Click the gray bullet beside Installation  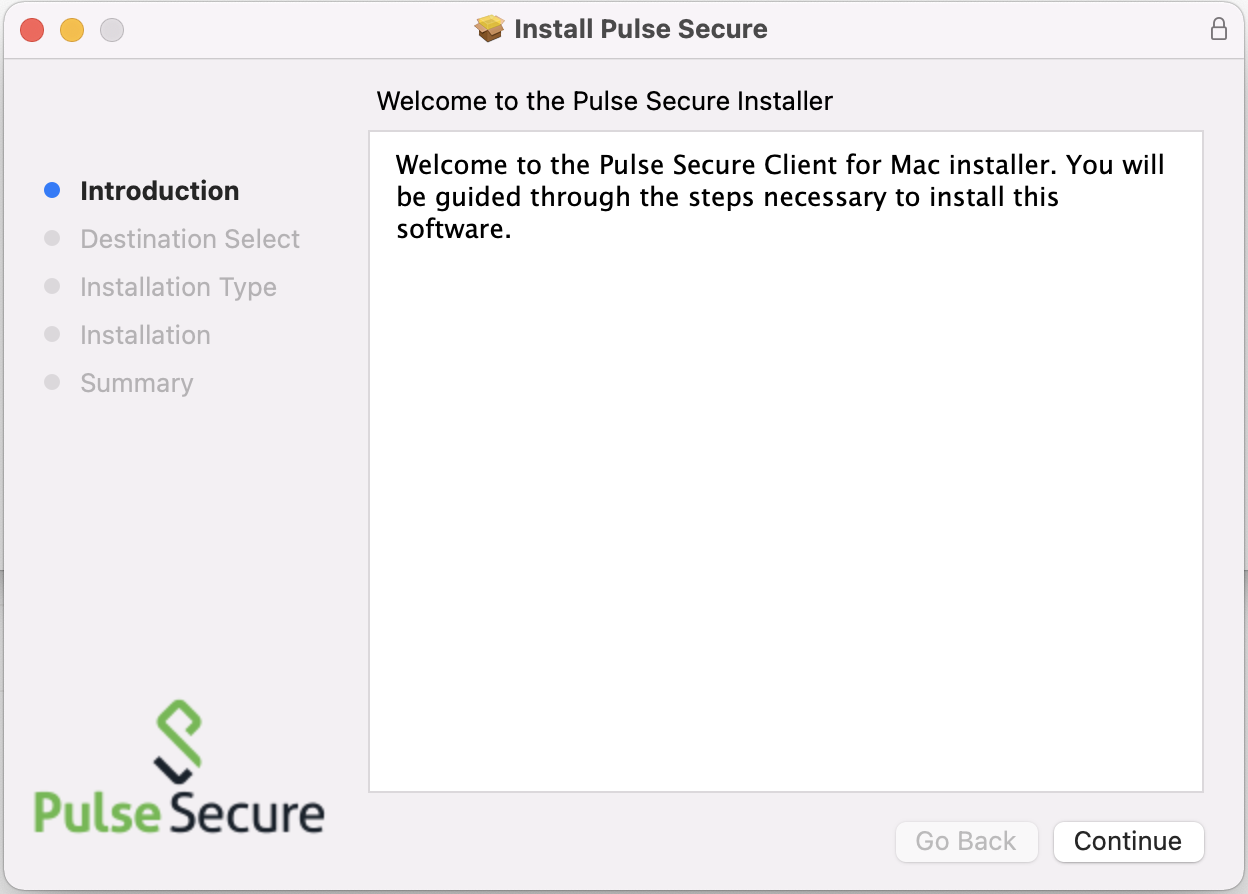pos(53,335)
